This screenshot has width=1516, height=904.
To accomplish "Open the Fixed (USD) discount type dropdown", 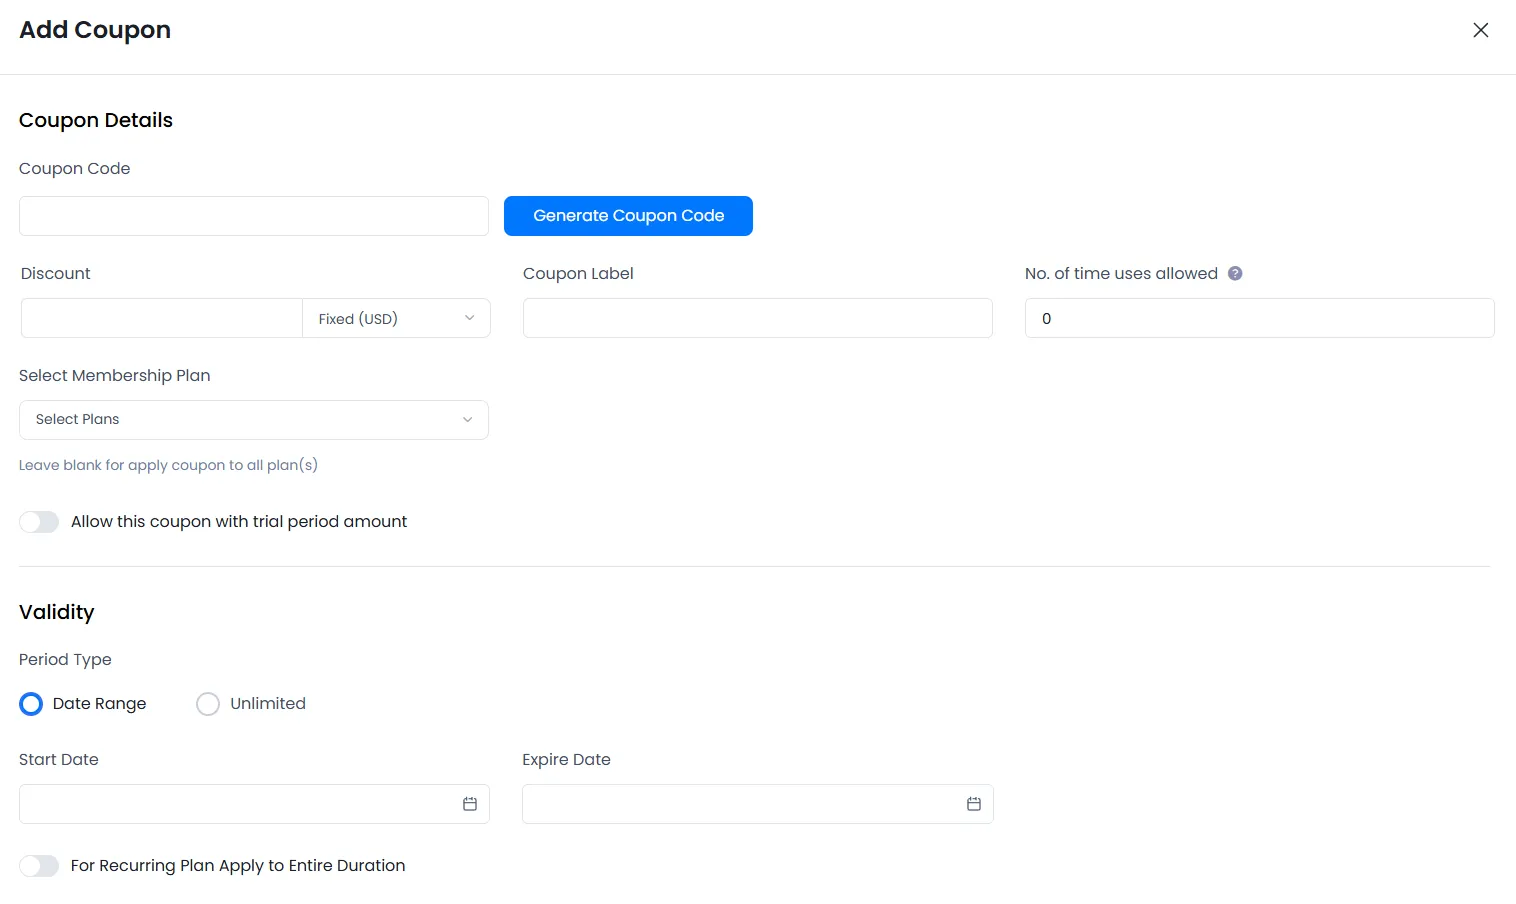I will [x=396, y=319].
